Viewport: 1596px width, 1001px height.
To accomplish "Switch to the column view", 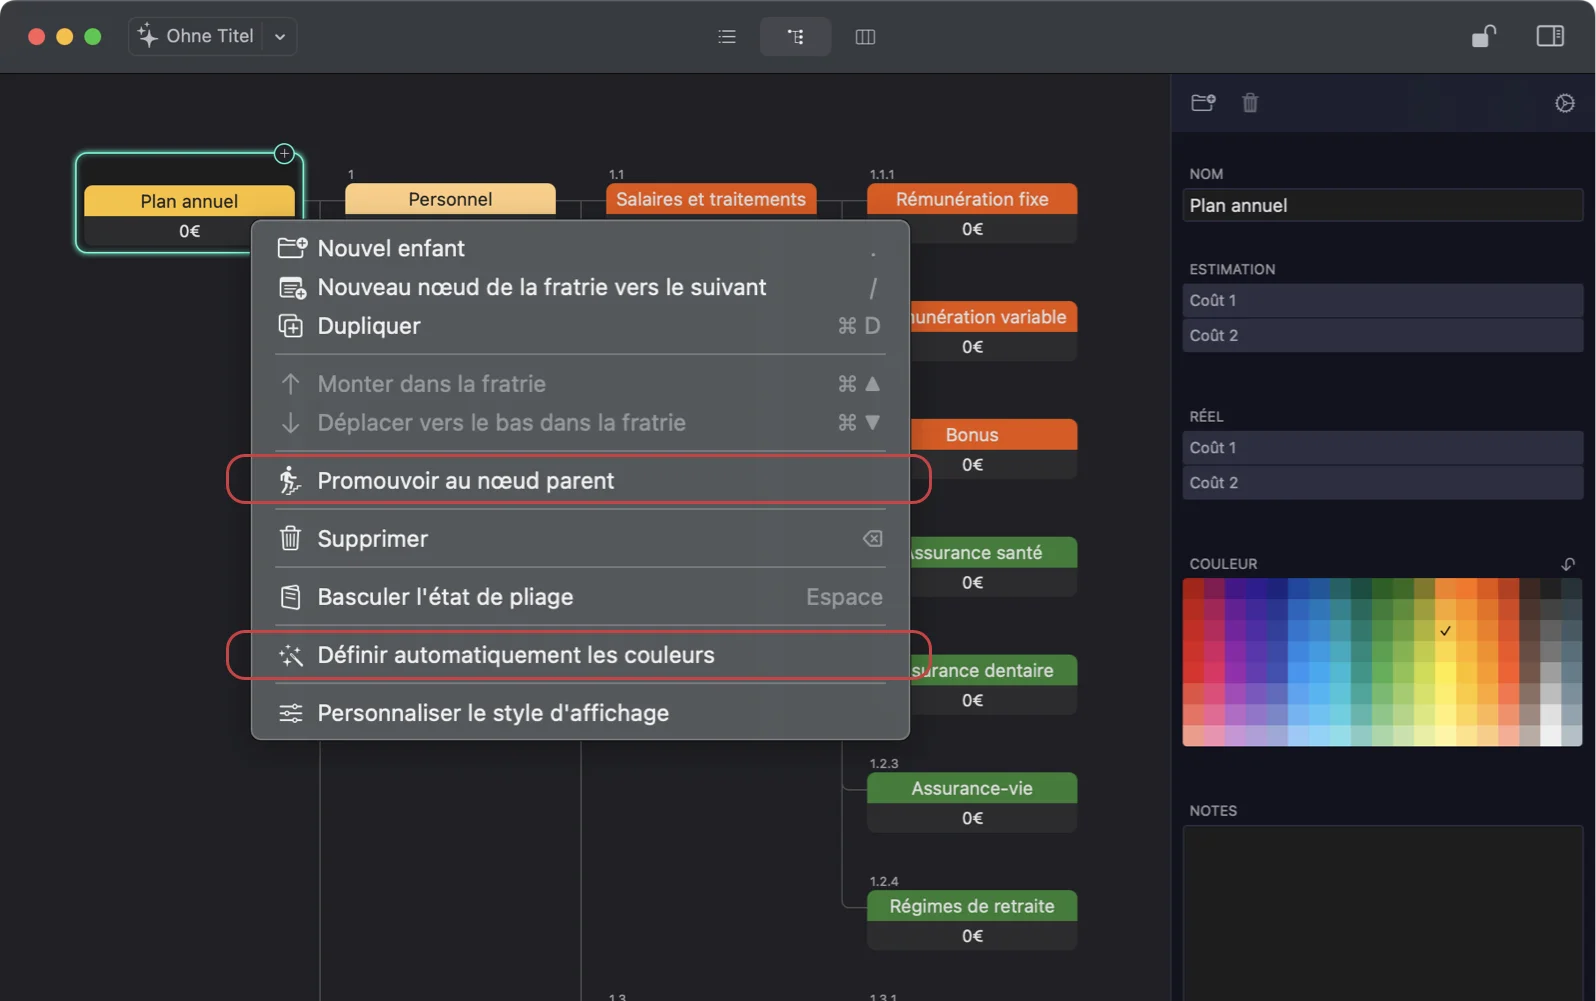I will point(865,37).
